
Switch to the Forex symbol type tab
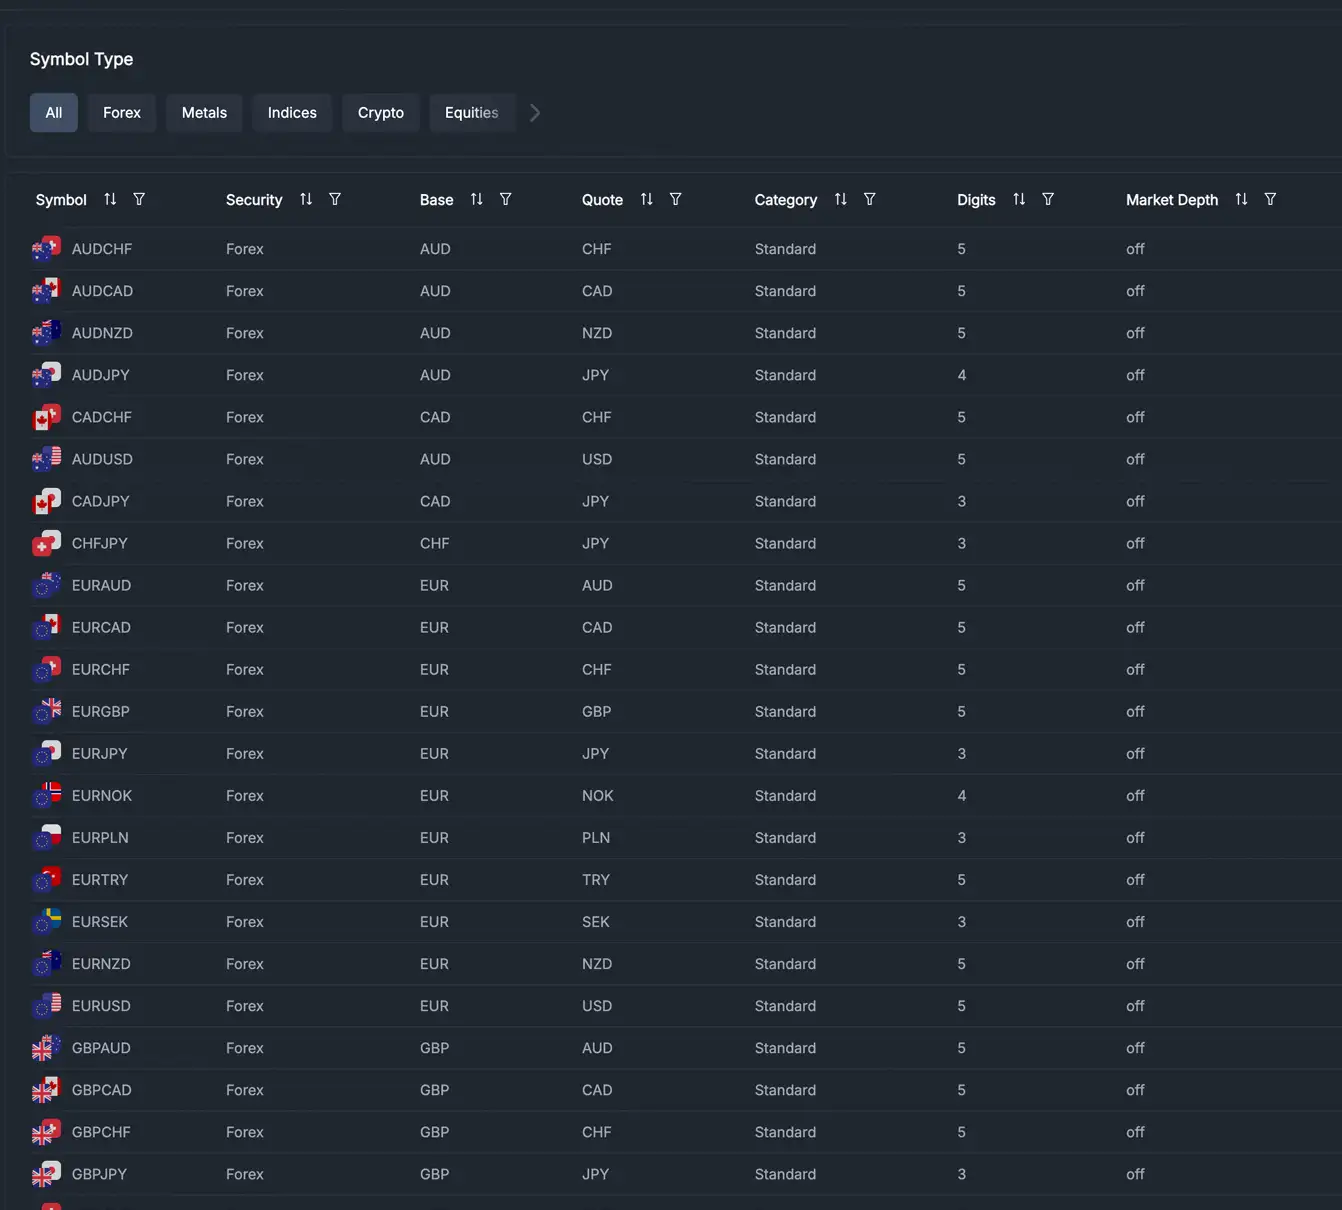pos(122,113)
